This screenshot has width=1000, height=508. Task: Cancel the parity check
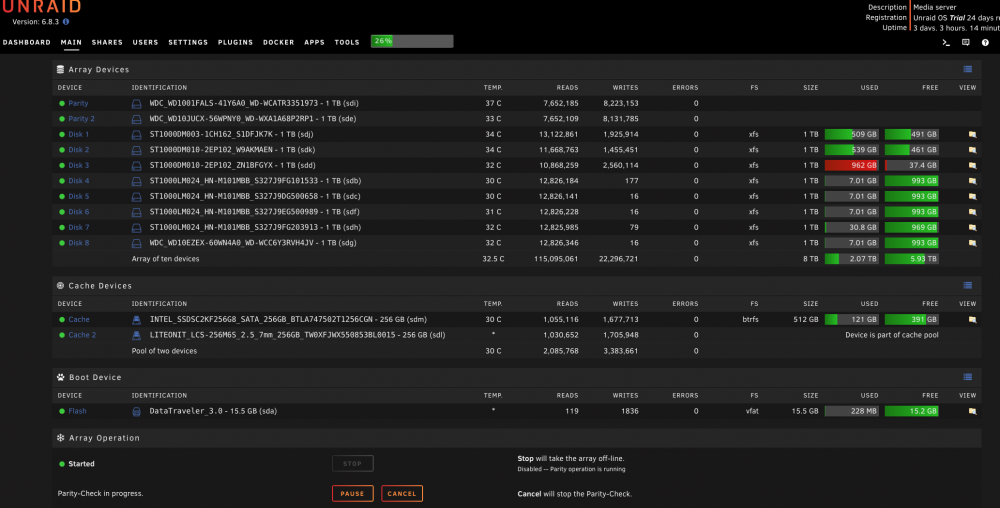click(402, 493)
